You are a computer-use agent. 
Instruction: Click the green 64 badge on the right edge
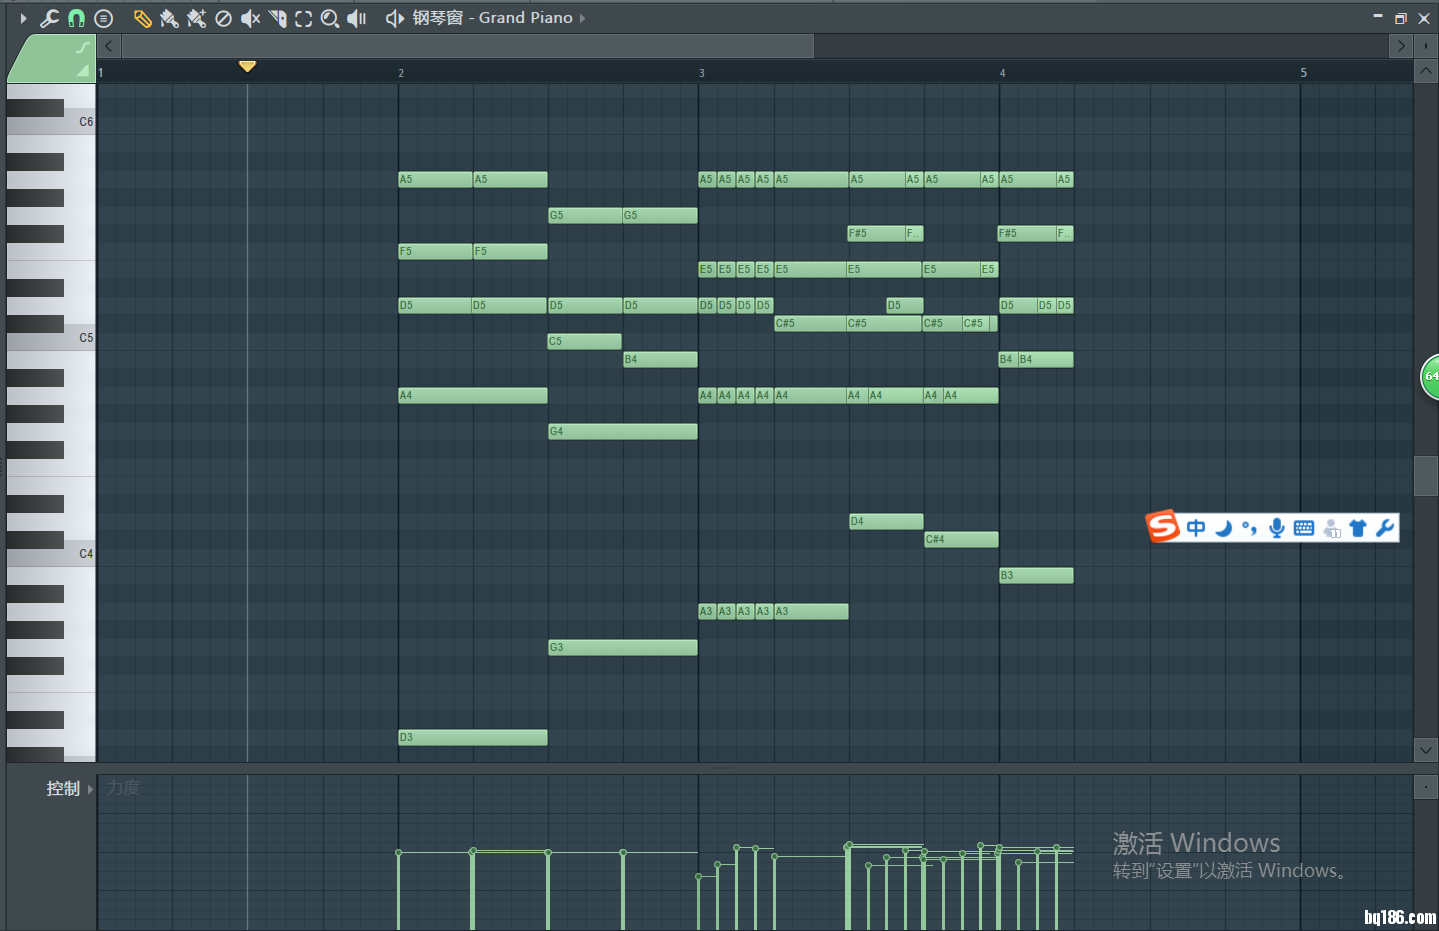coord(1430,377)
